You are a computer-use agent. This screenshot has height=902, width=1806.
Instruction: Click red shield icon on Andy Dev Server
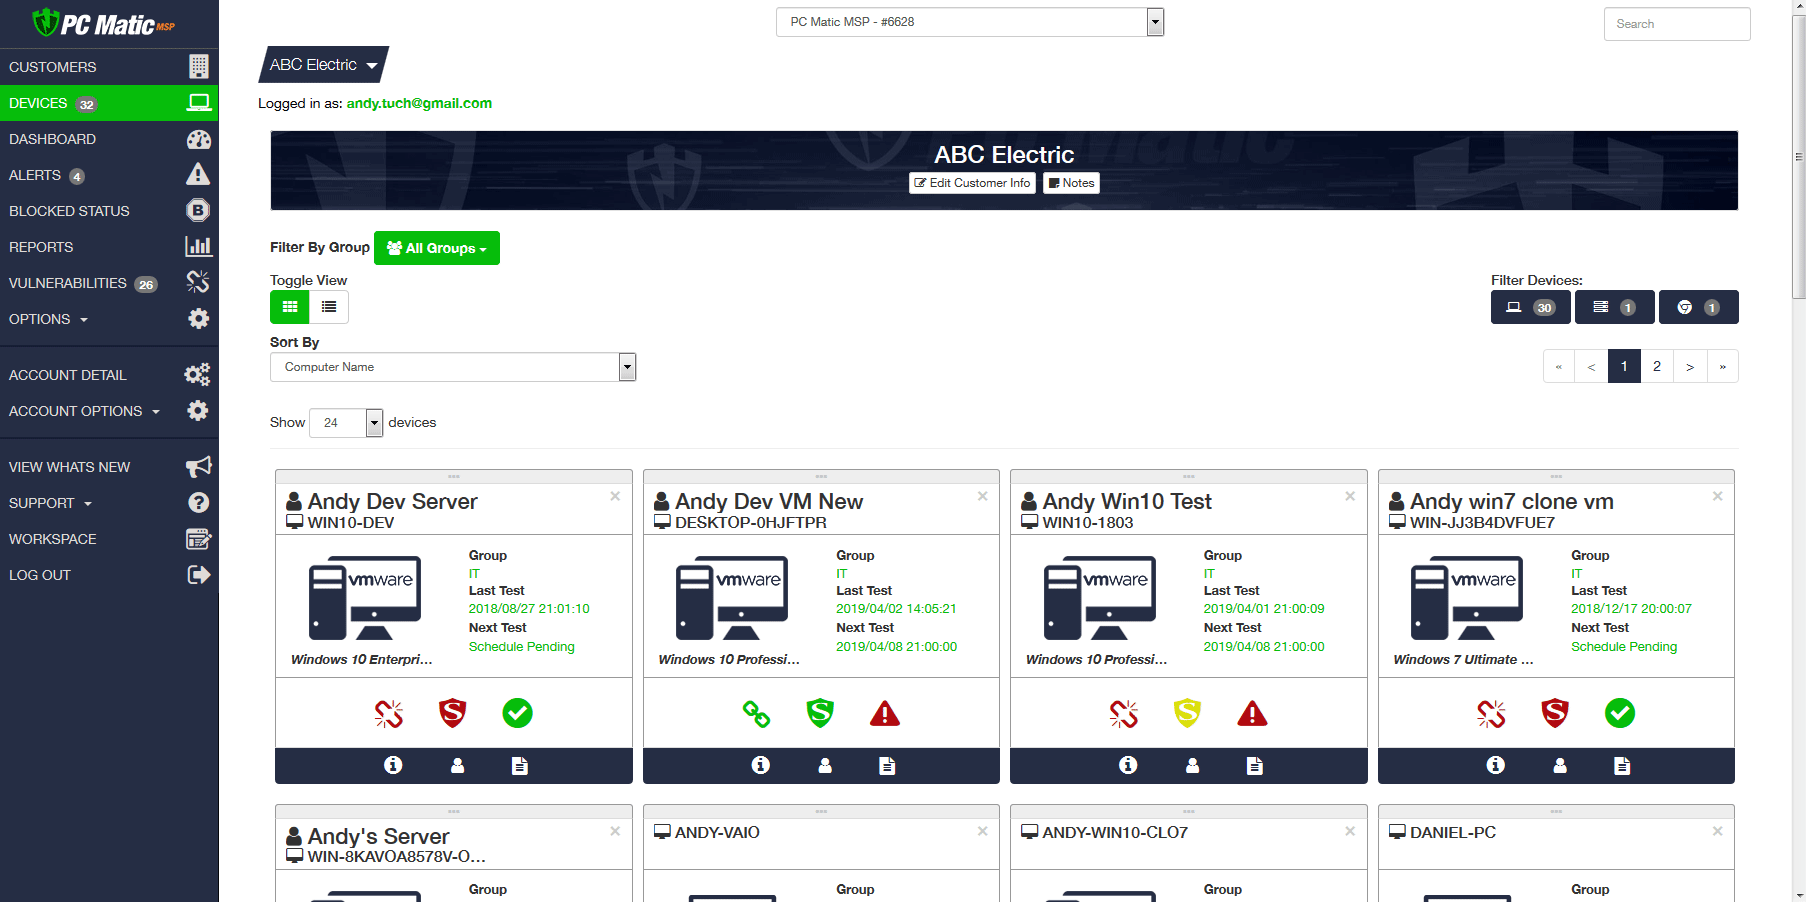[453, 713]
